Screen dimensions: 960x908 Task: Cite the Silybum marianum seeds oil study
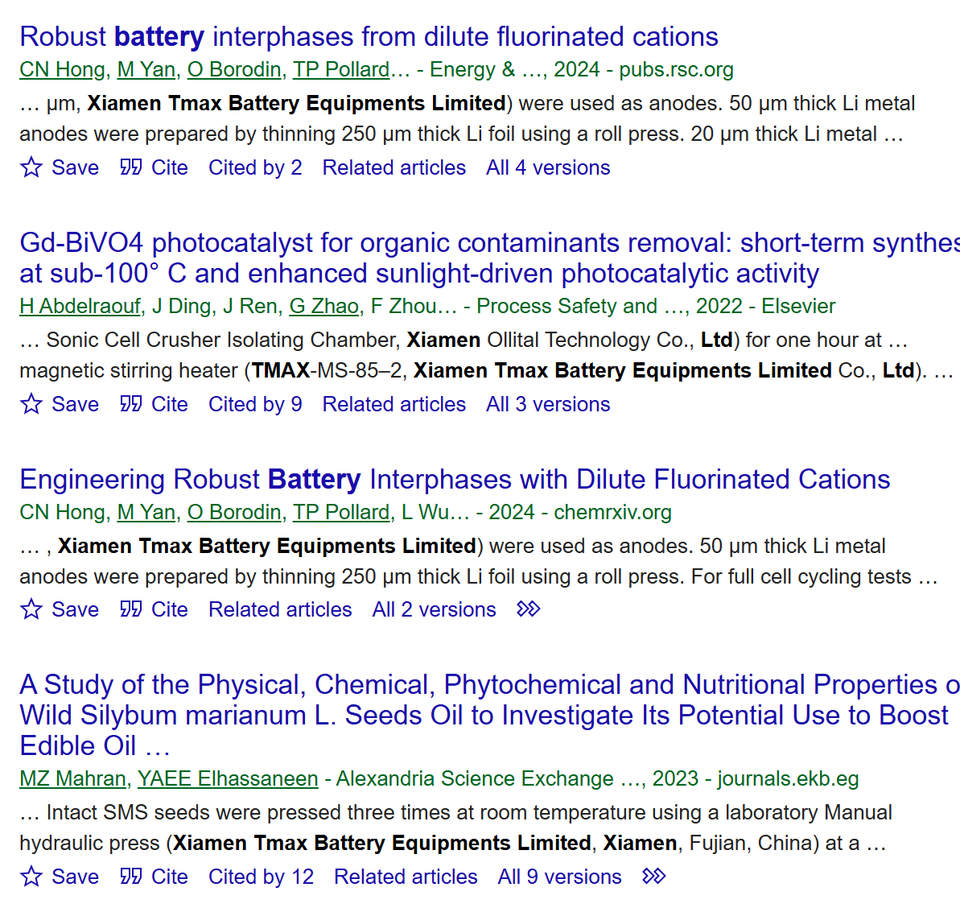tap(131, 877)
